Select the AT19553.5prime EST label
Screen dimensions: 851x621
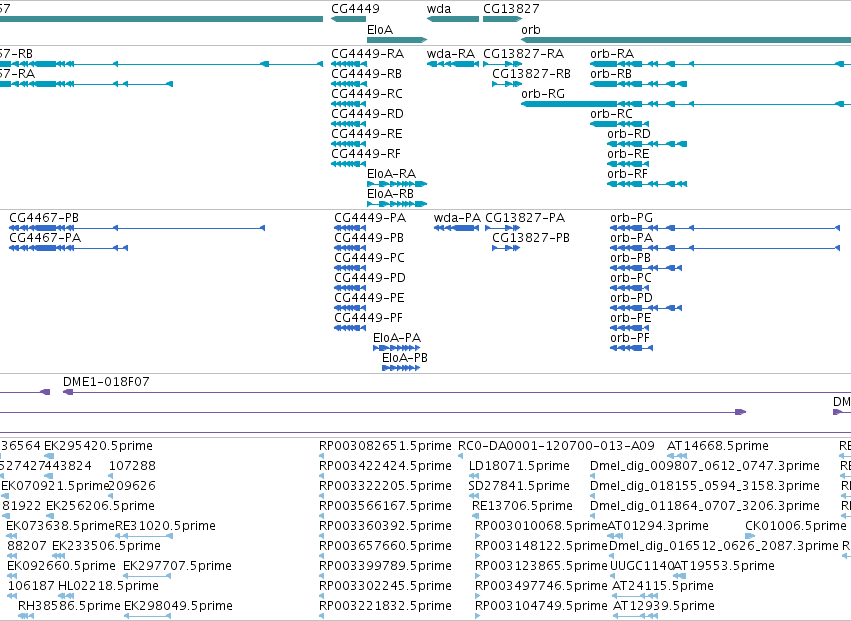point(724,567)
